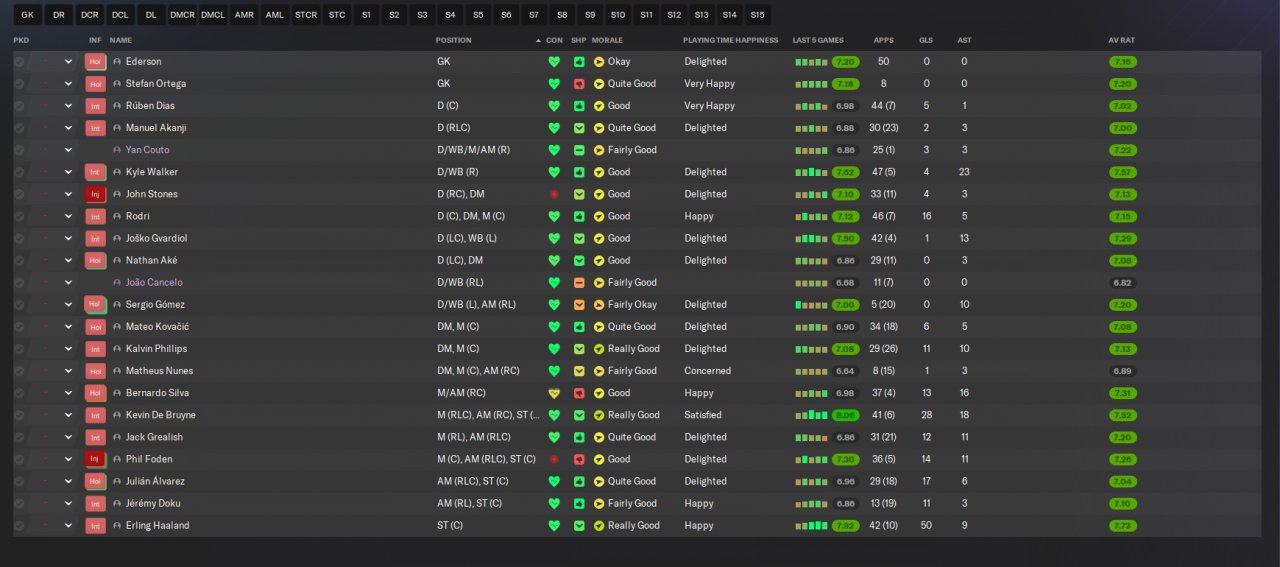Select the DCR position filter tab
Screen dimensions: 1280x567
point(89,15)
